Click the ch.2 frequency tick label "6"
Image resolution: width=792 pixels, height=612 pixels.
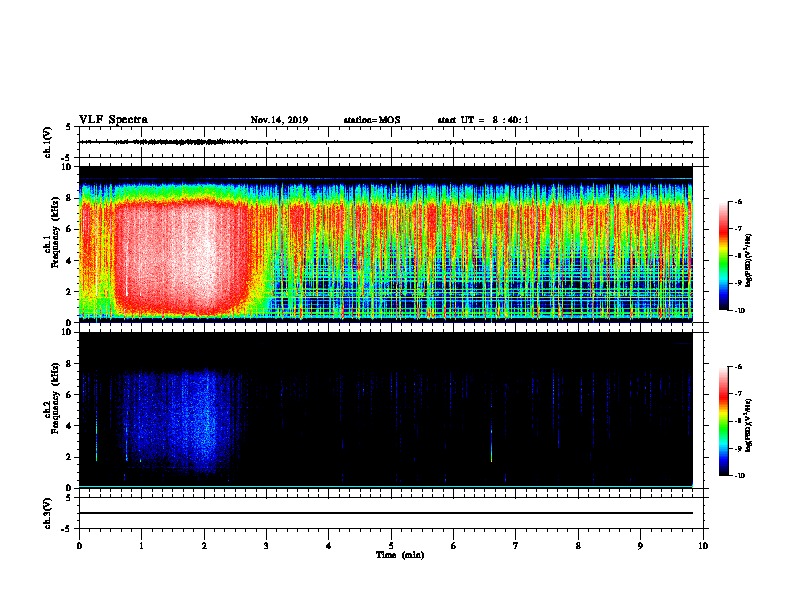pyautogui.click(x=70, y=395)
